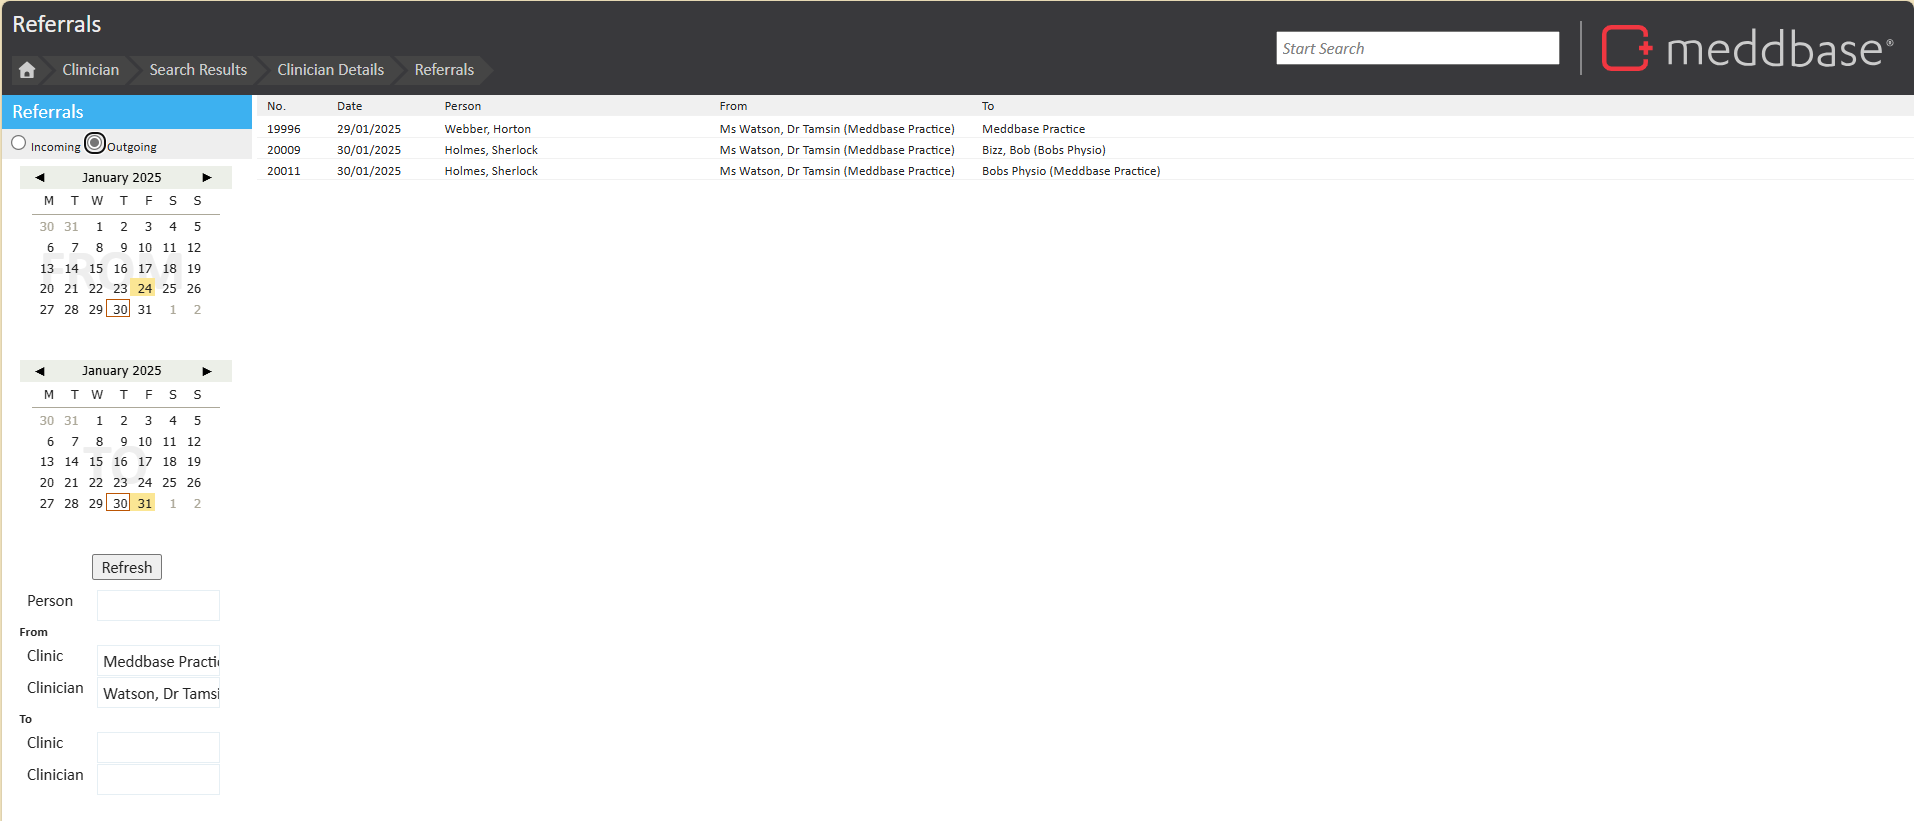Open referral 19996 for Webber, Horton
Image resolution: width=1914 pixels, height=821 pixels.
487,129
